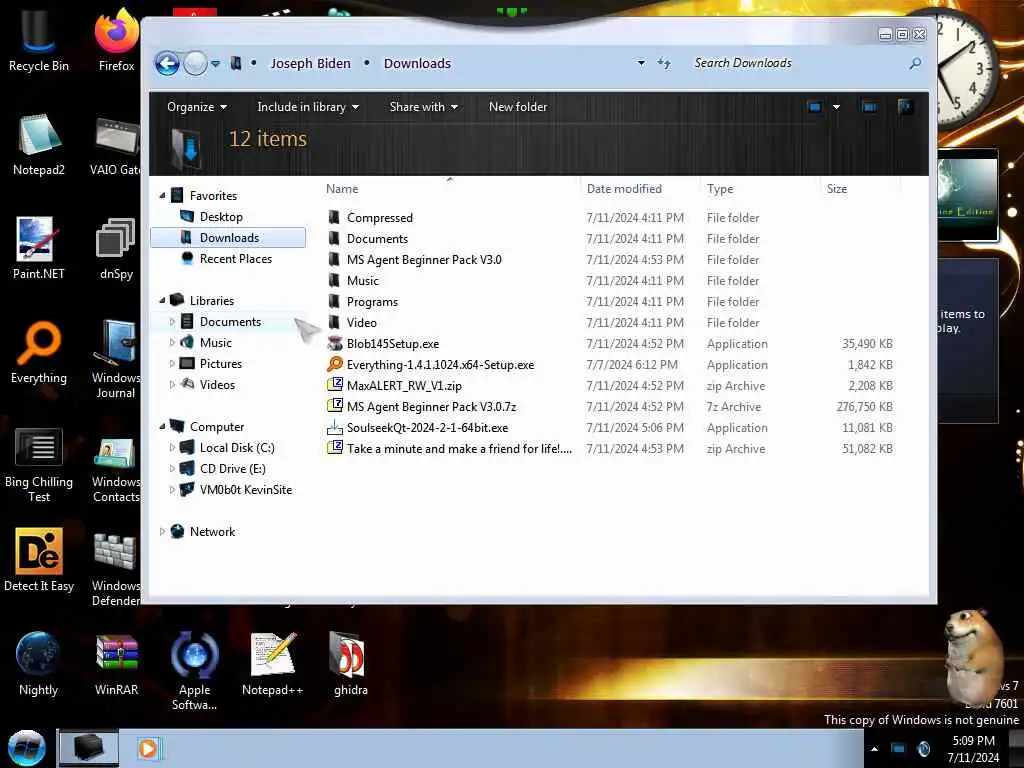The height and width of the screenshot is (768, 1024).
Task: Create a New folder
Action: (518, 106)
